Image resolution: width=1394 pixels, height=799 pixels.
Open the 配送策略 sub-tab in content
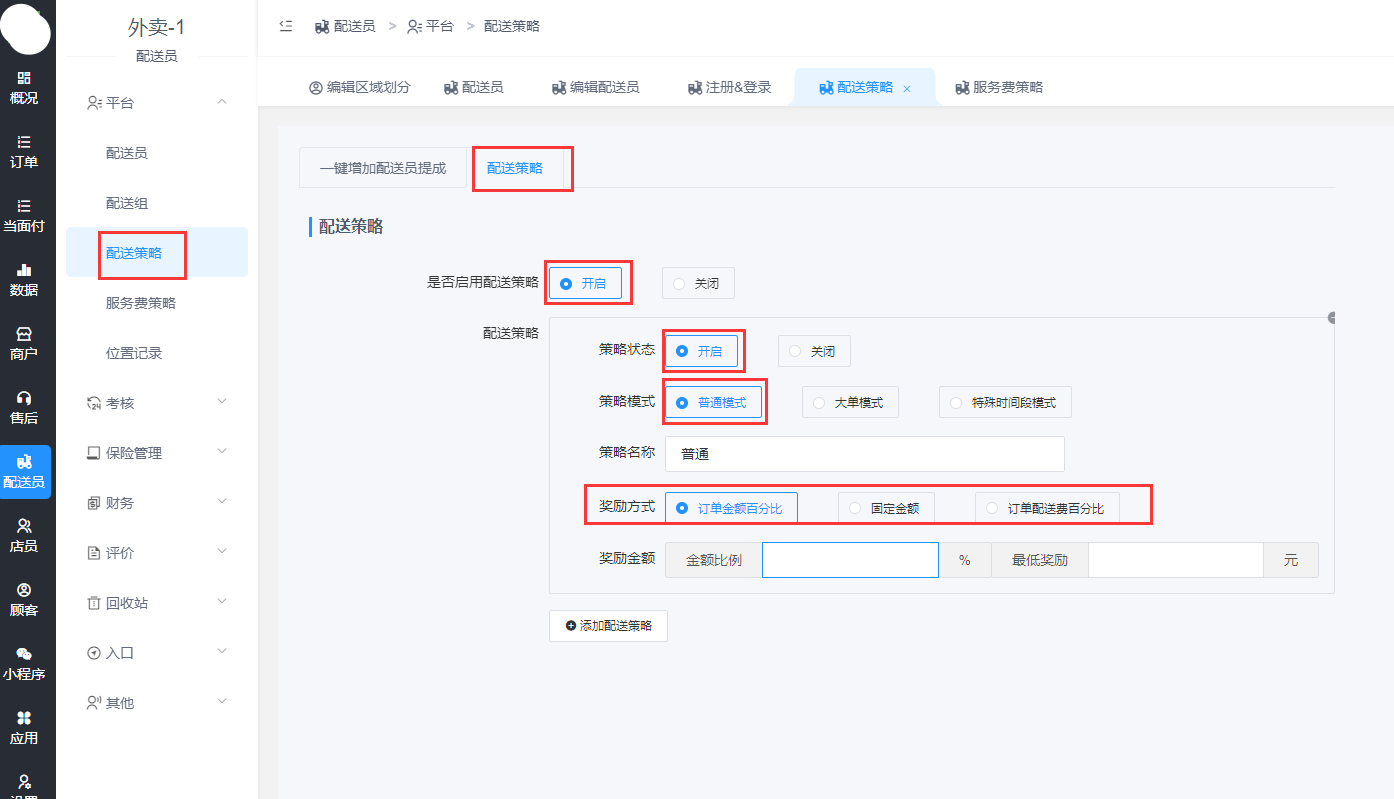515,168
